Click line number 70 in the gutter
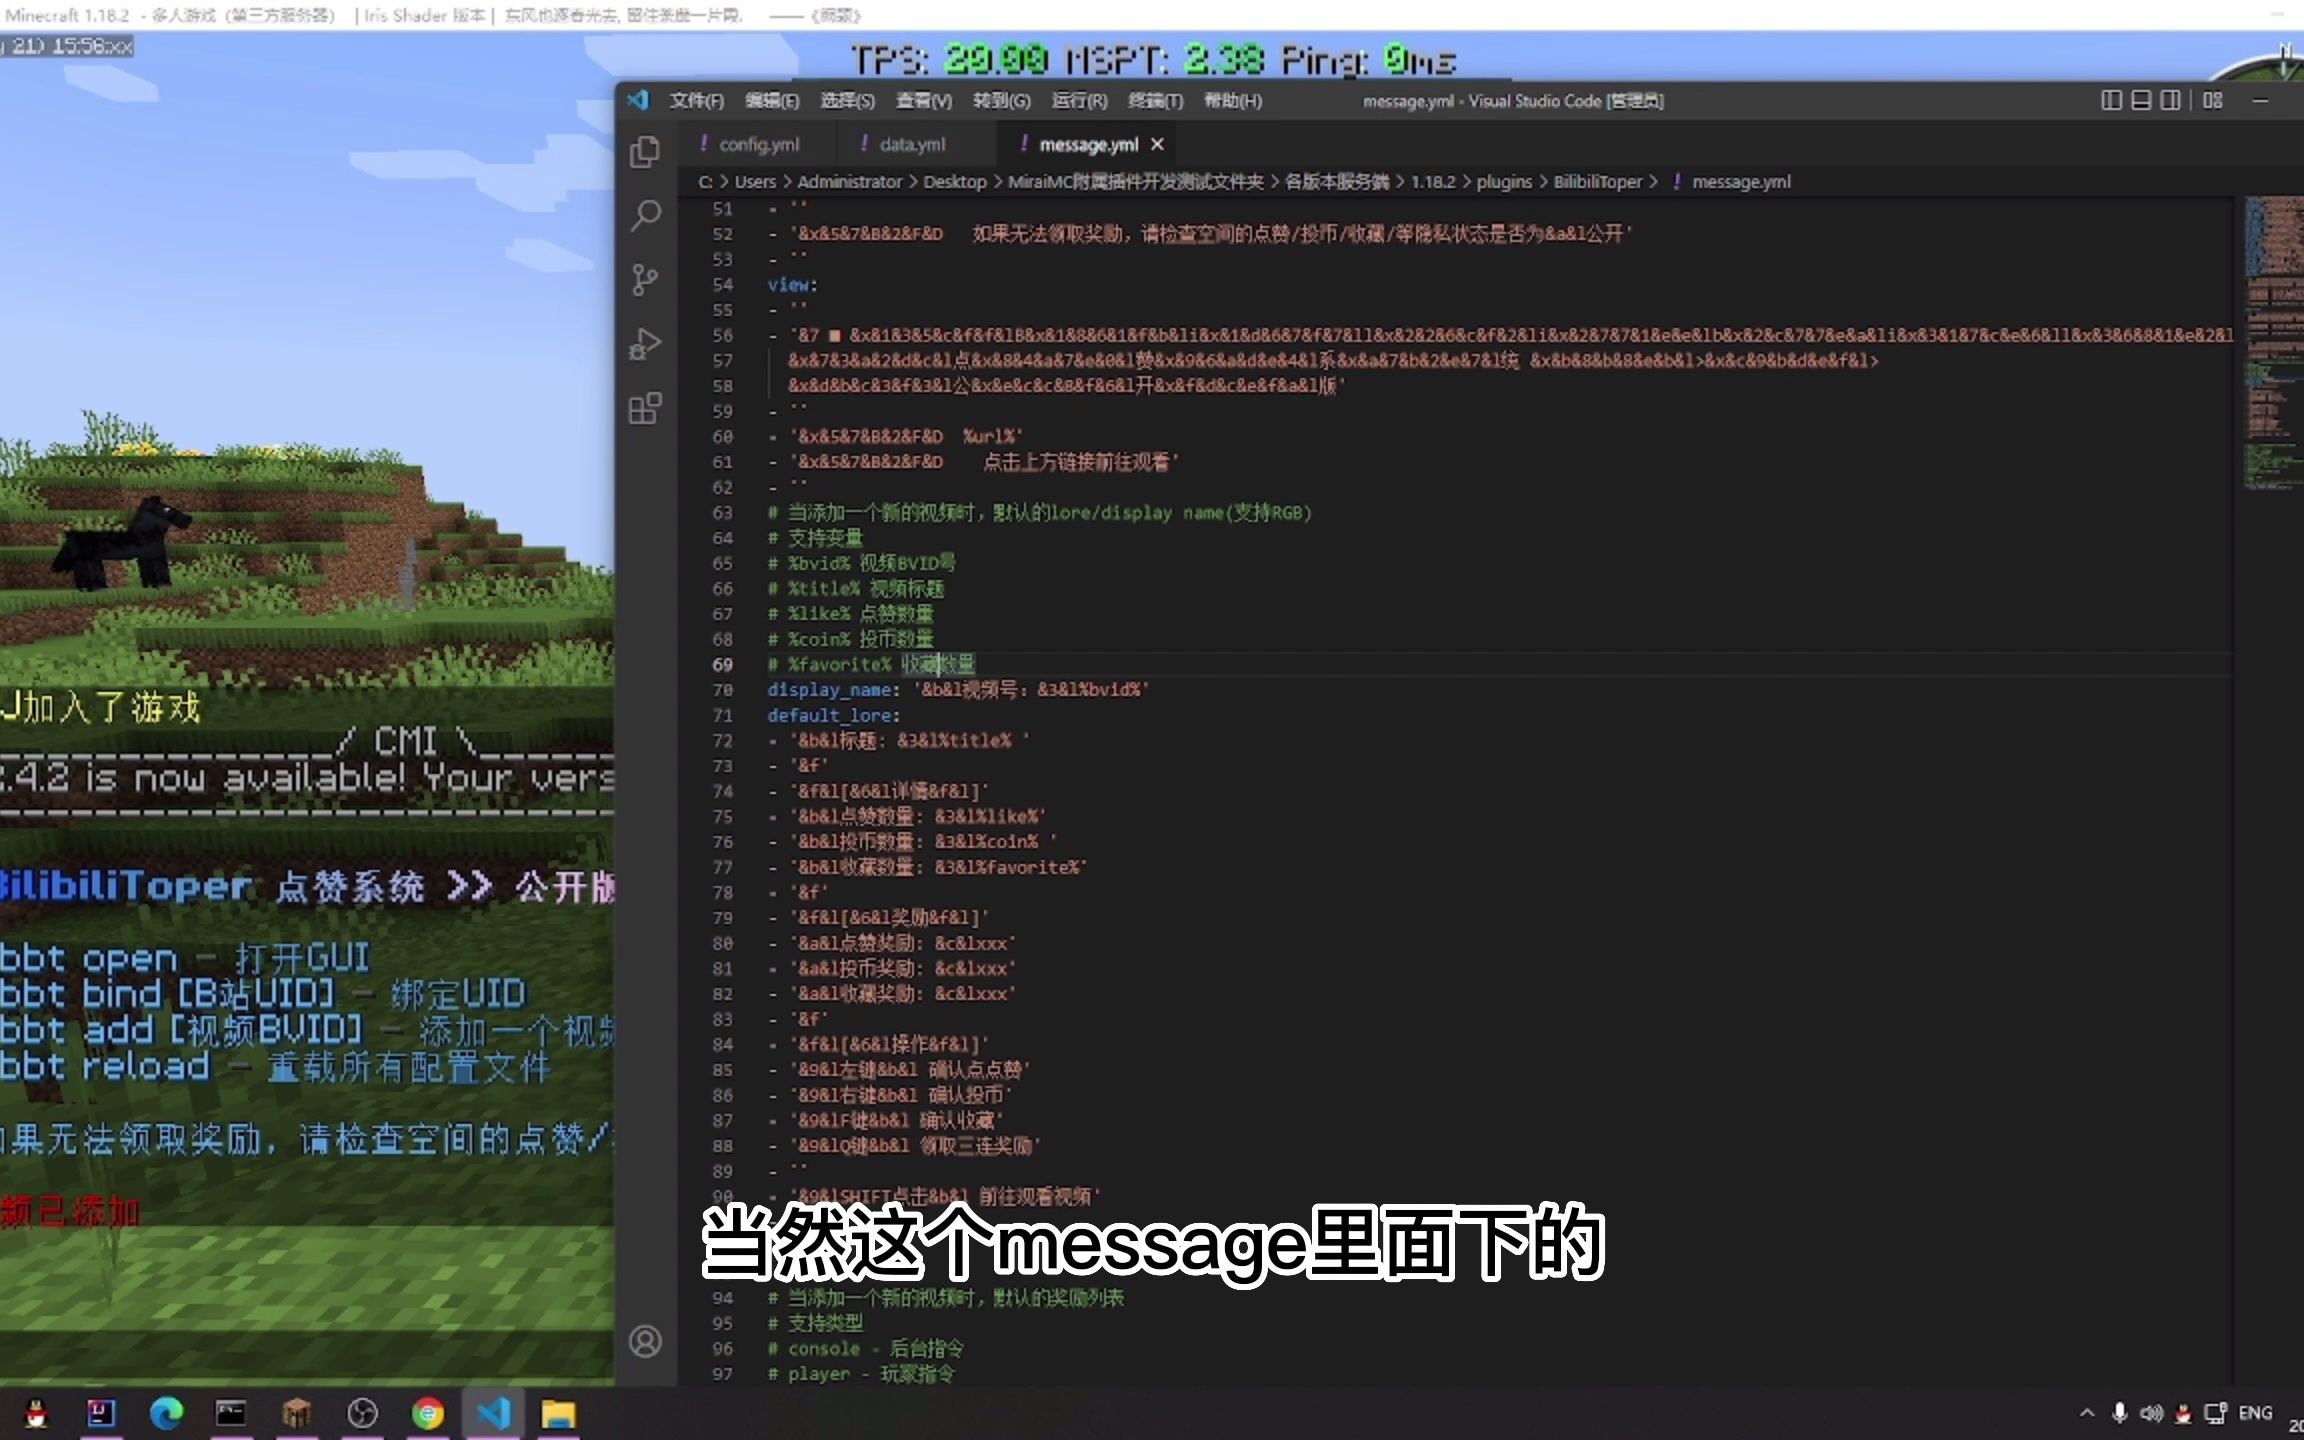 tap(722, 690)
